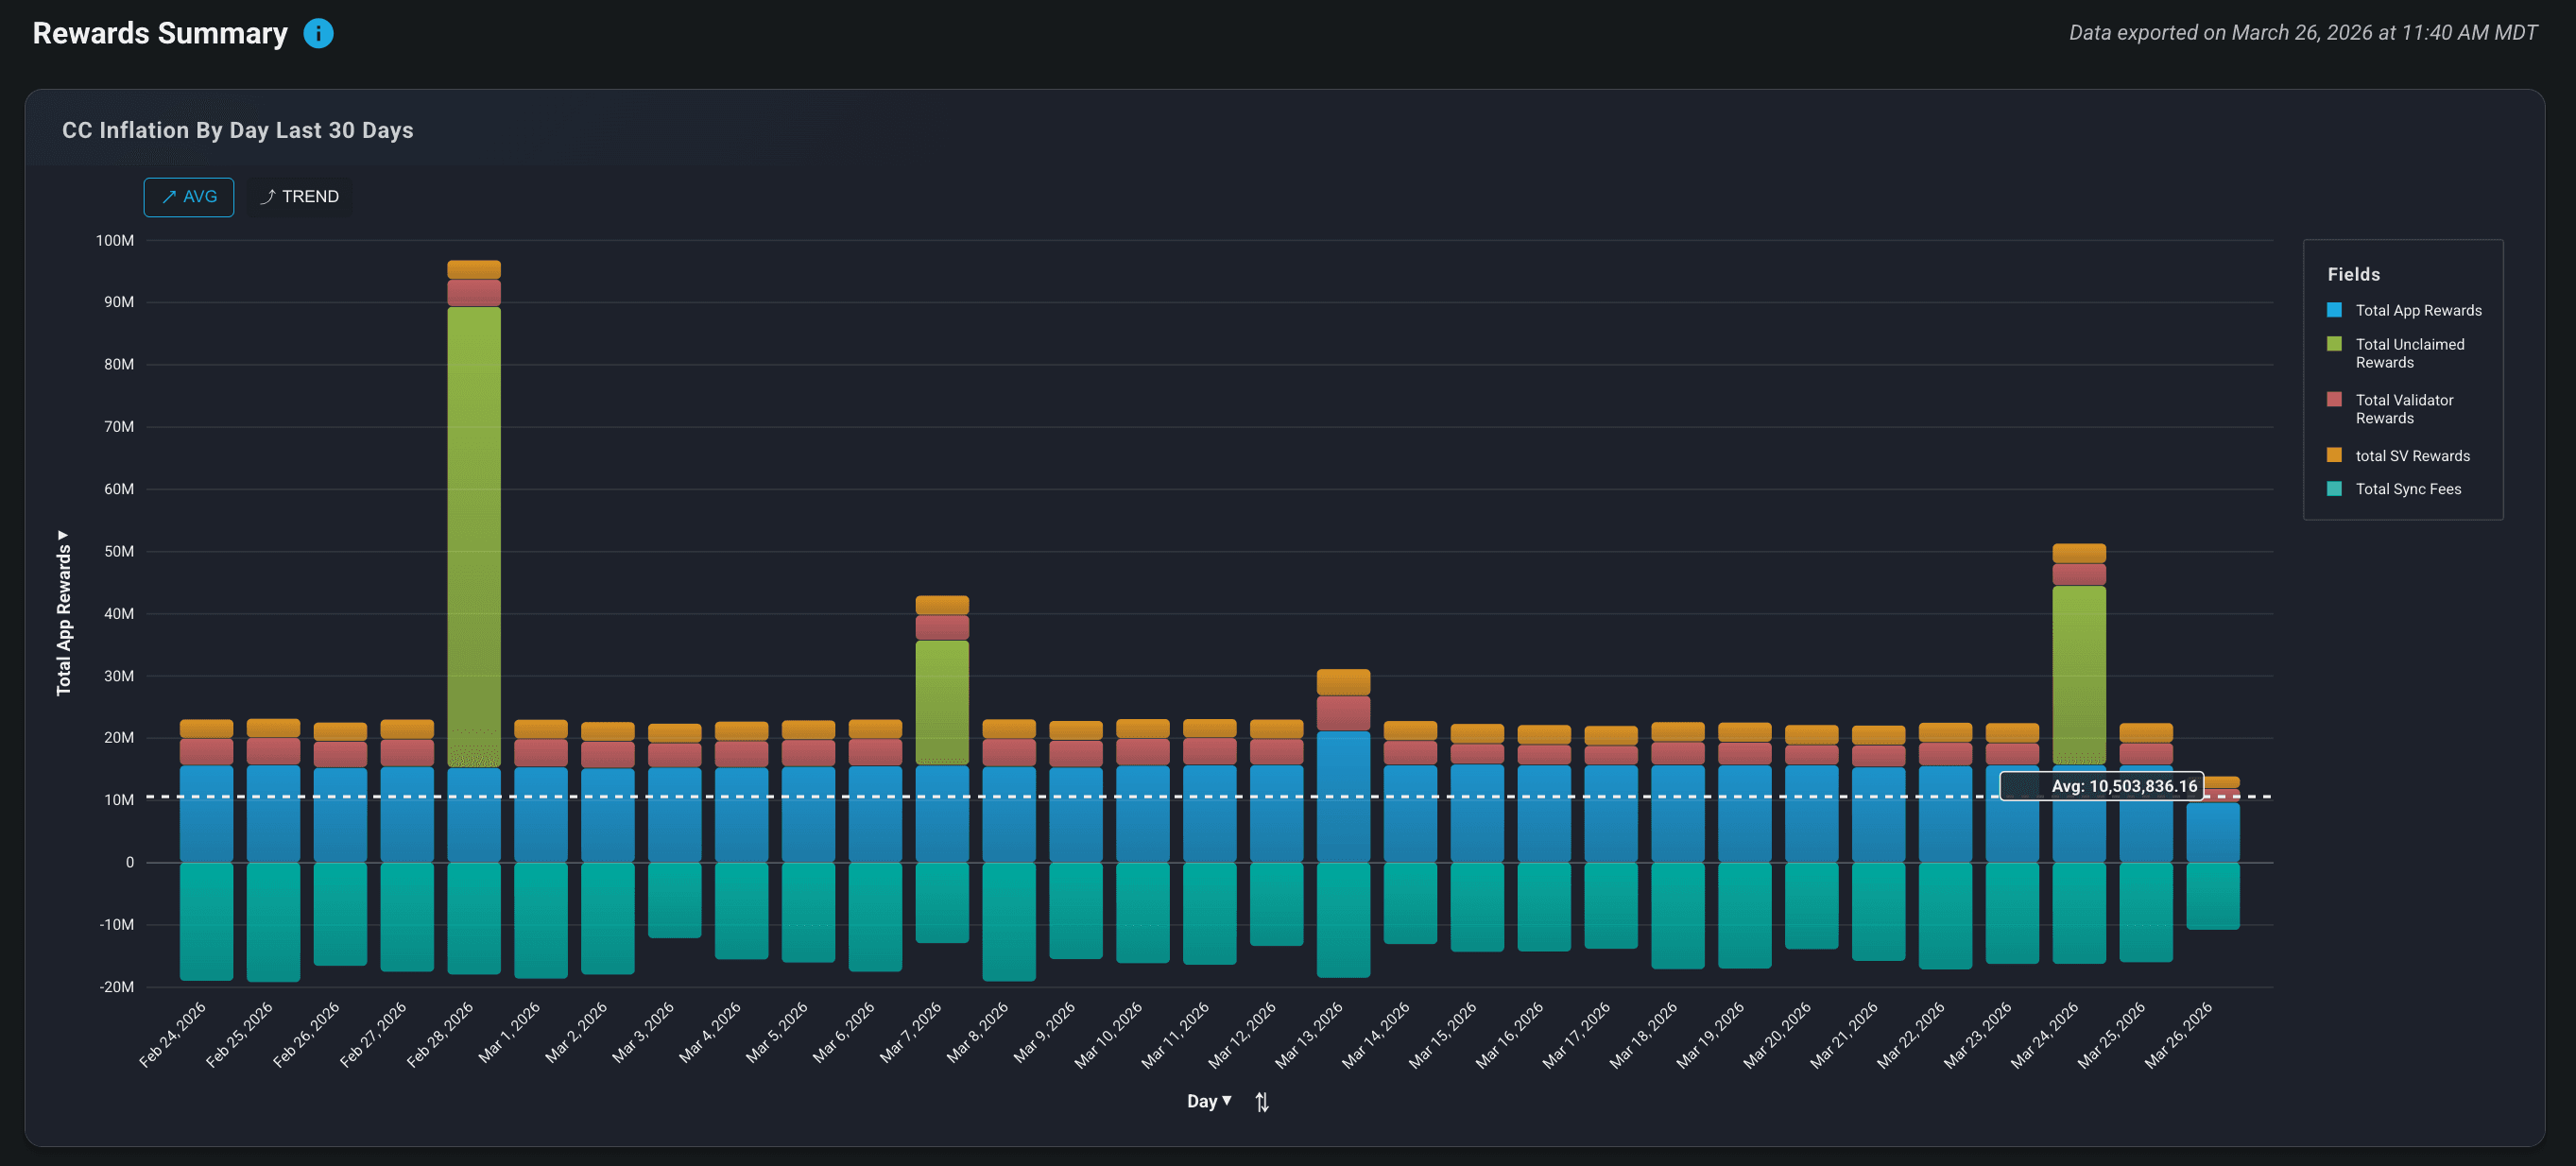The image size is (2576, 1166).
Task: Click the Avg: 10,503,836.16 value label
Action: (x=2101, y=786)
